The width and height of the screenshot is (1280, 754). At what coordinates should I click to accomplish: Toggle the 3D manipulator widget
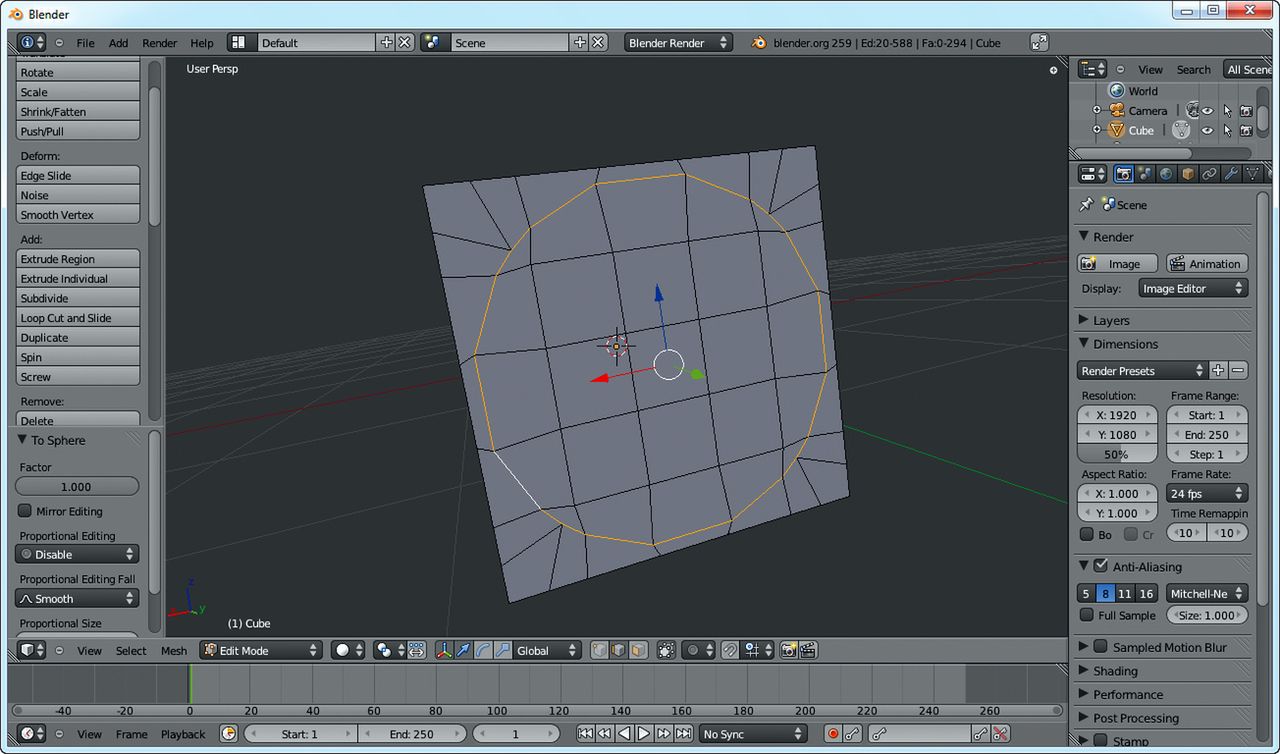(444, 650)
